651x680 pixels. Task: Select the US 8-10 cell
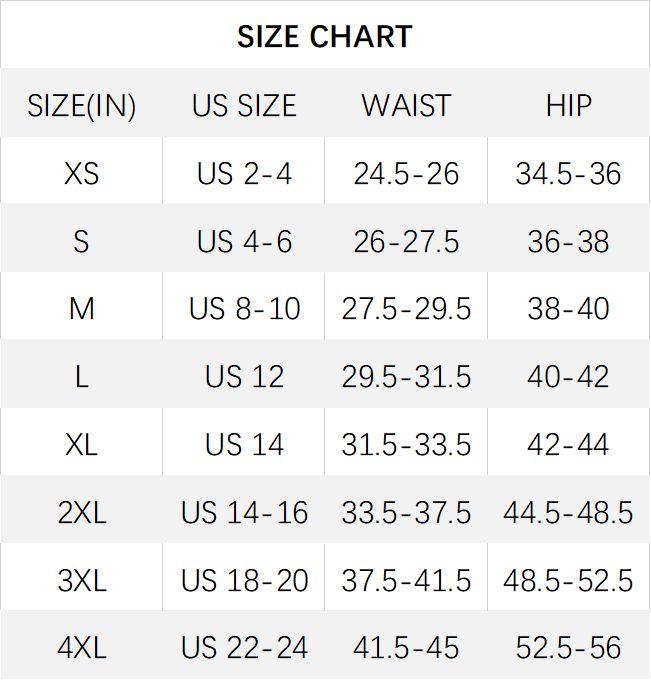[x=244, y=309]
